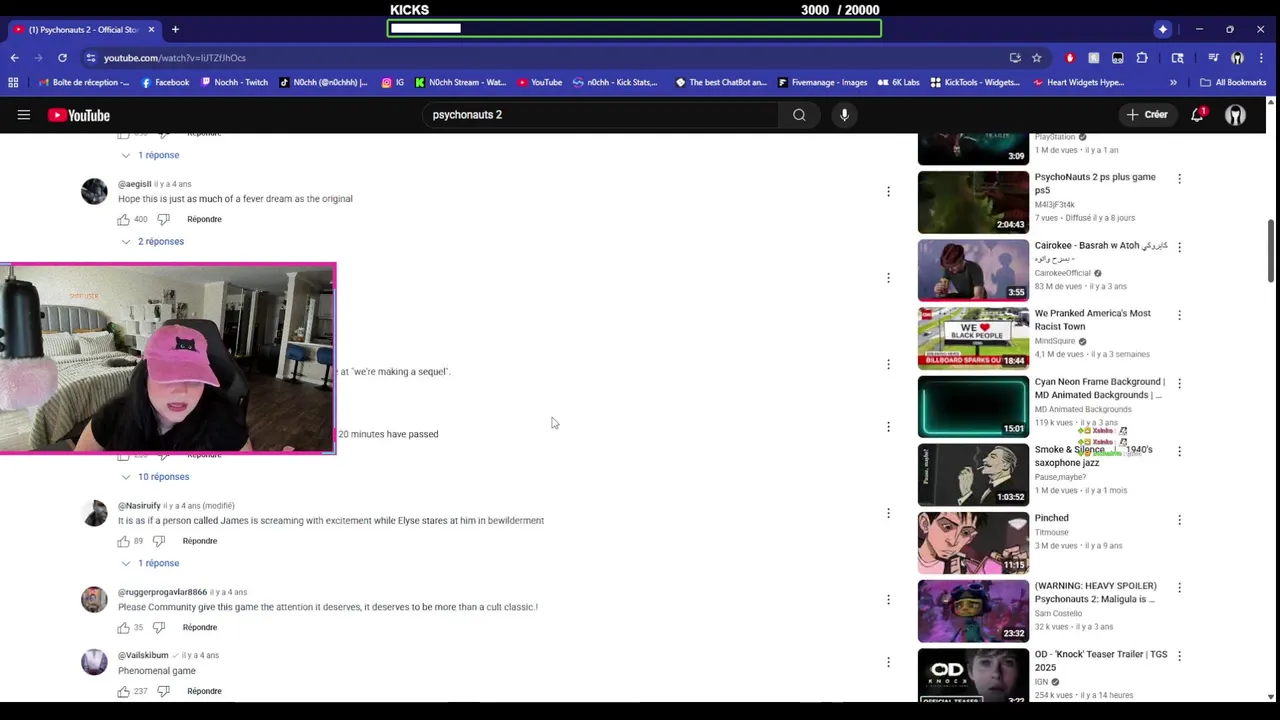Open more options for Pinched video
Viewport: 1280px width, 720px height.
(1179, 520)
